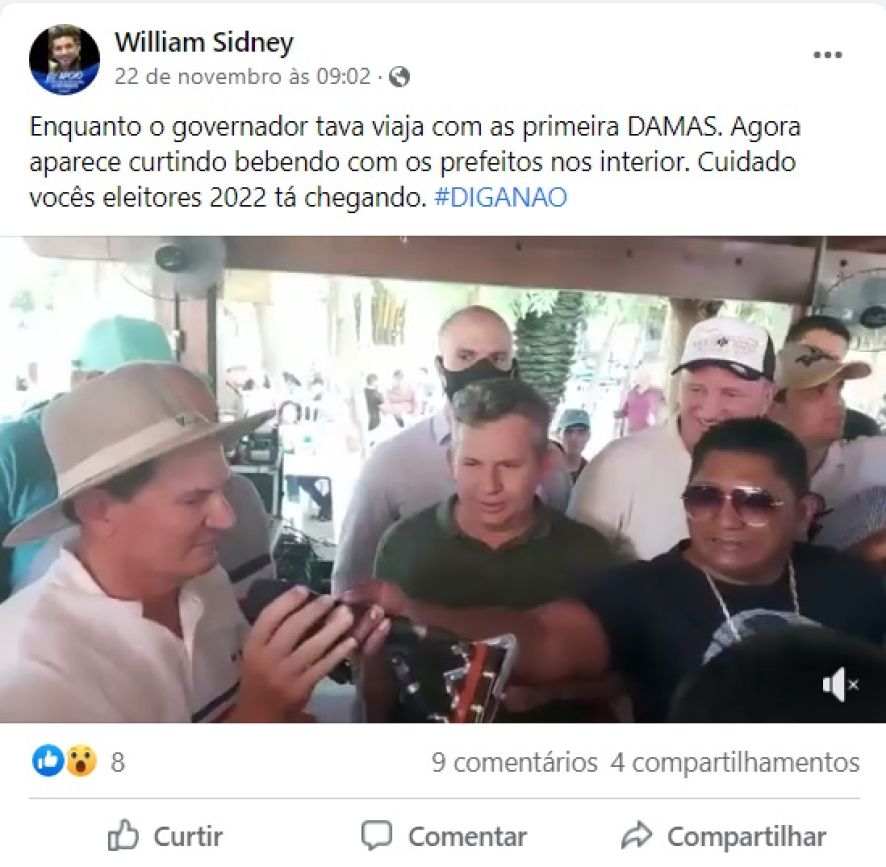
Task: Click William Sidney's profile picture
Action: [64, 59]
